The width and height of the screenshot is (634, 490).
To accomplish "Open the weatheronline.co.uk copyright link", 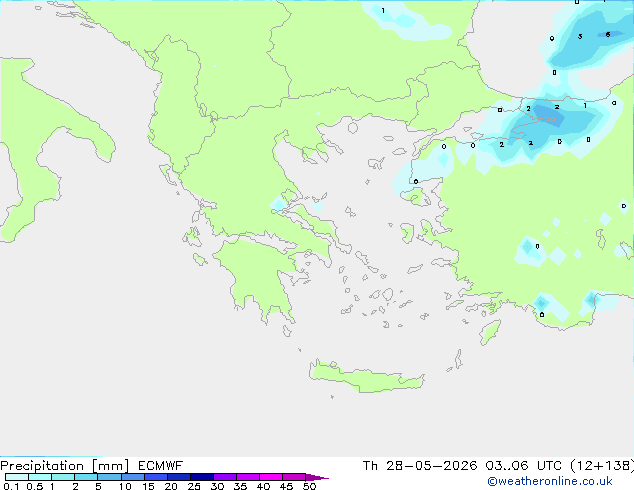I will 549,481.
